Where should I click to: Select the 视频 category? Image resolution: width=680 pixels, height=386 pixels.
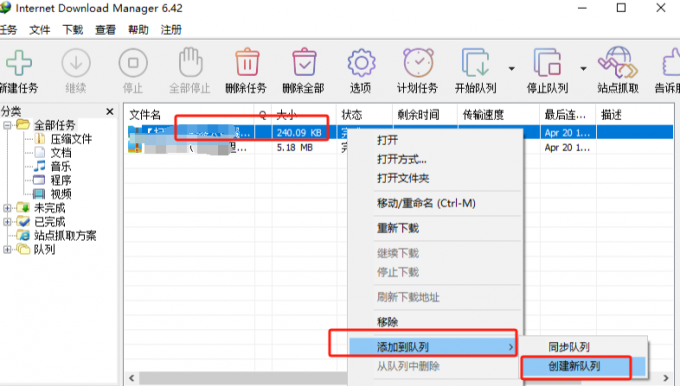(x=61, y=194)
